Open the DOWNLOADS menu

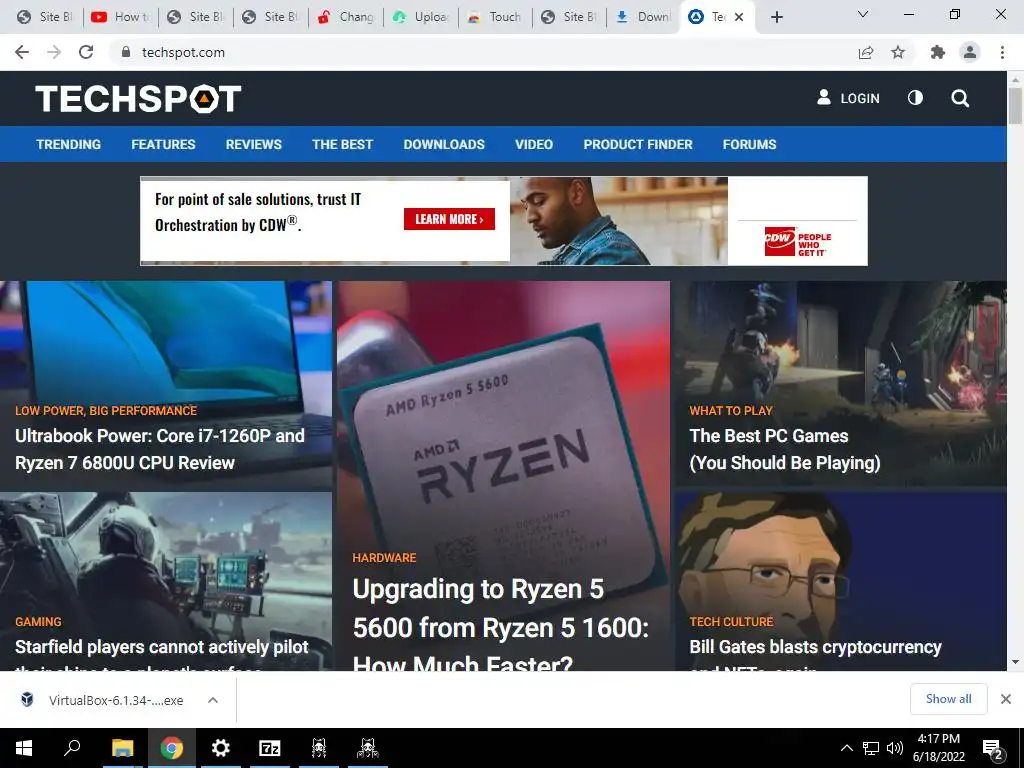tap(444, 144)
